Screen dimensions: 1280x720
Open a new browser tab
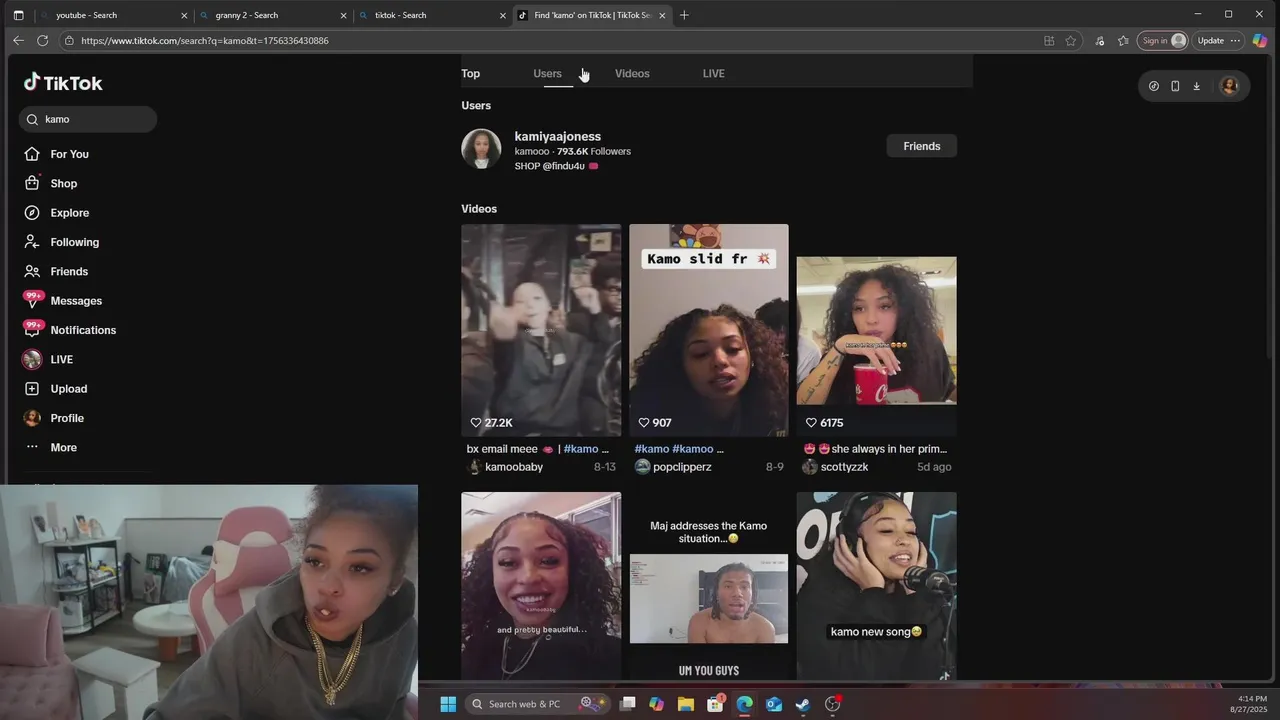tap(684, 15)
